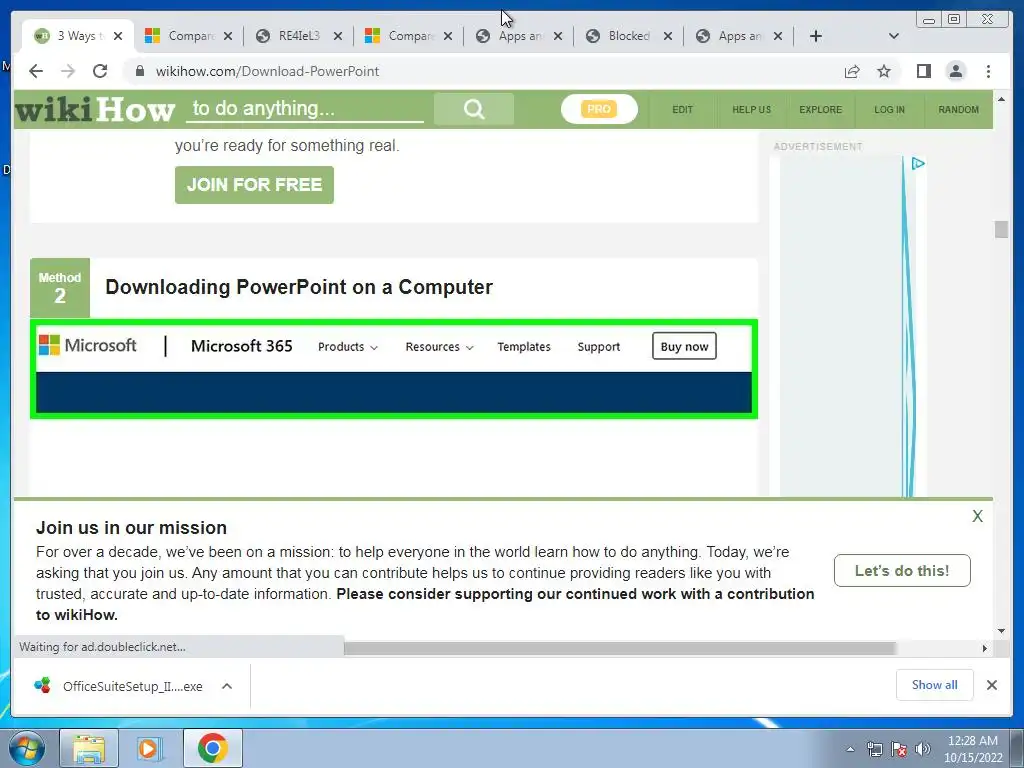Click the Let's do this! button

pos(902,571)
